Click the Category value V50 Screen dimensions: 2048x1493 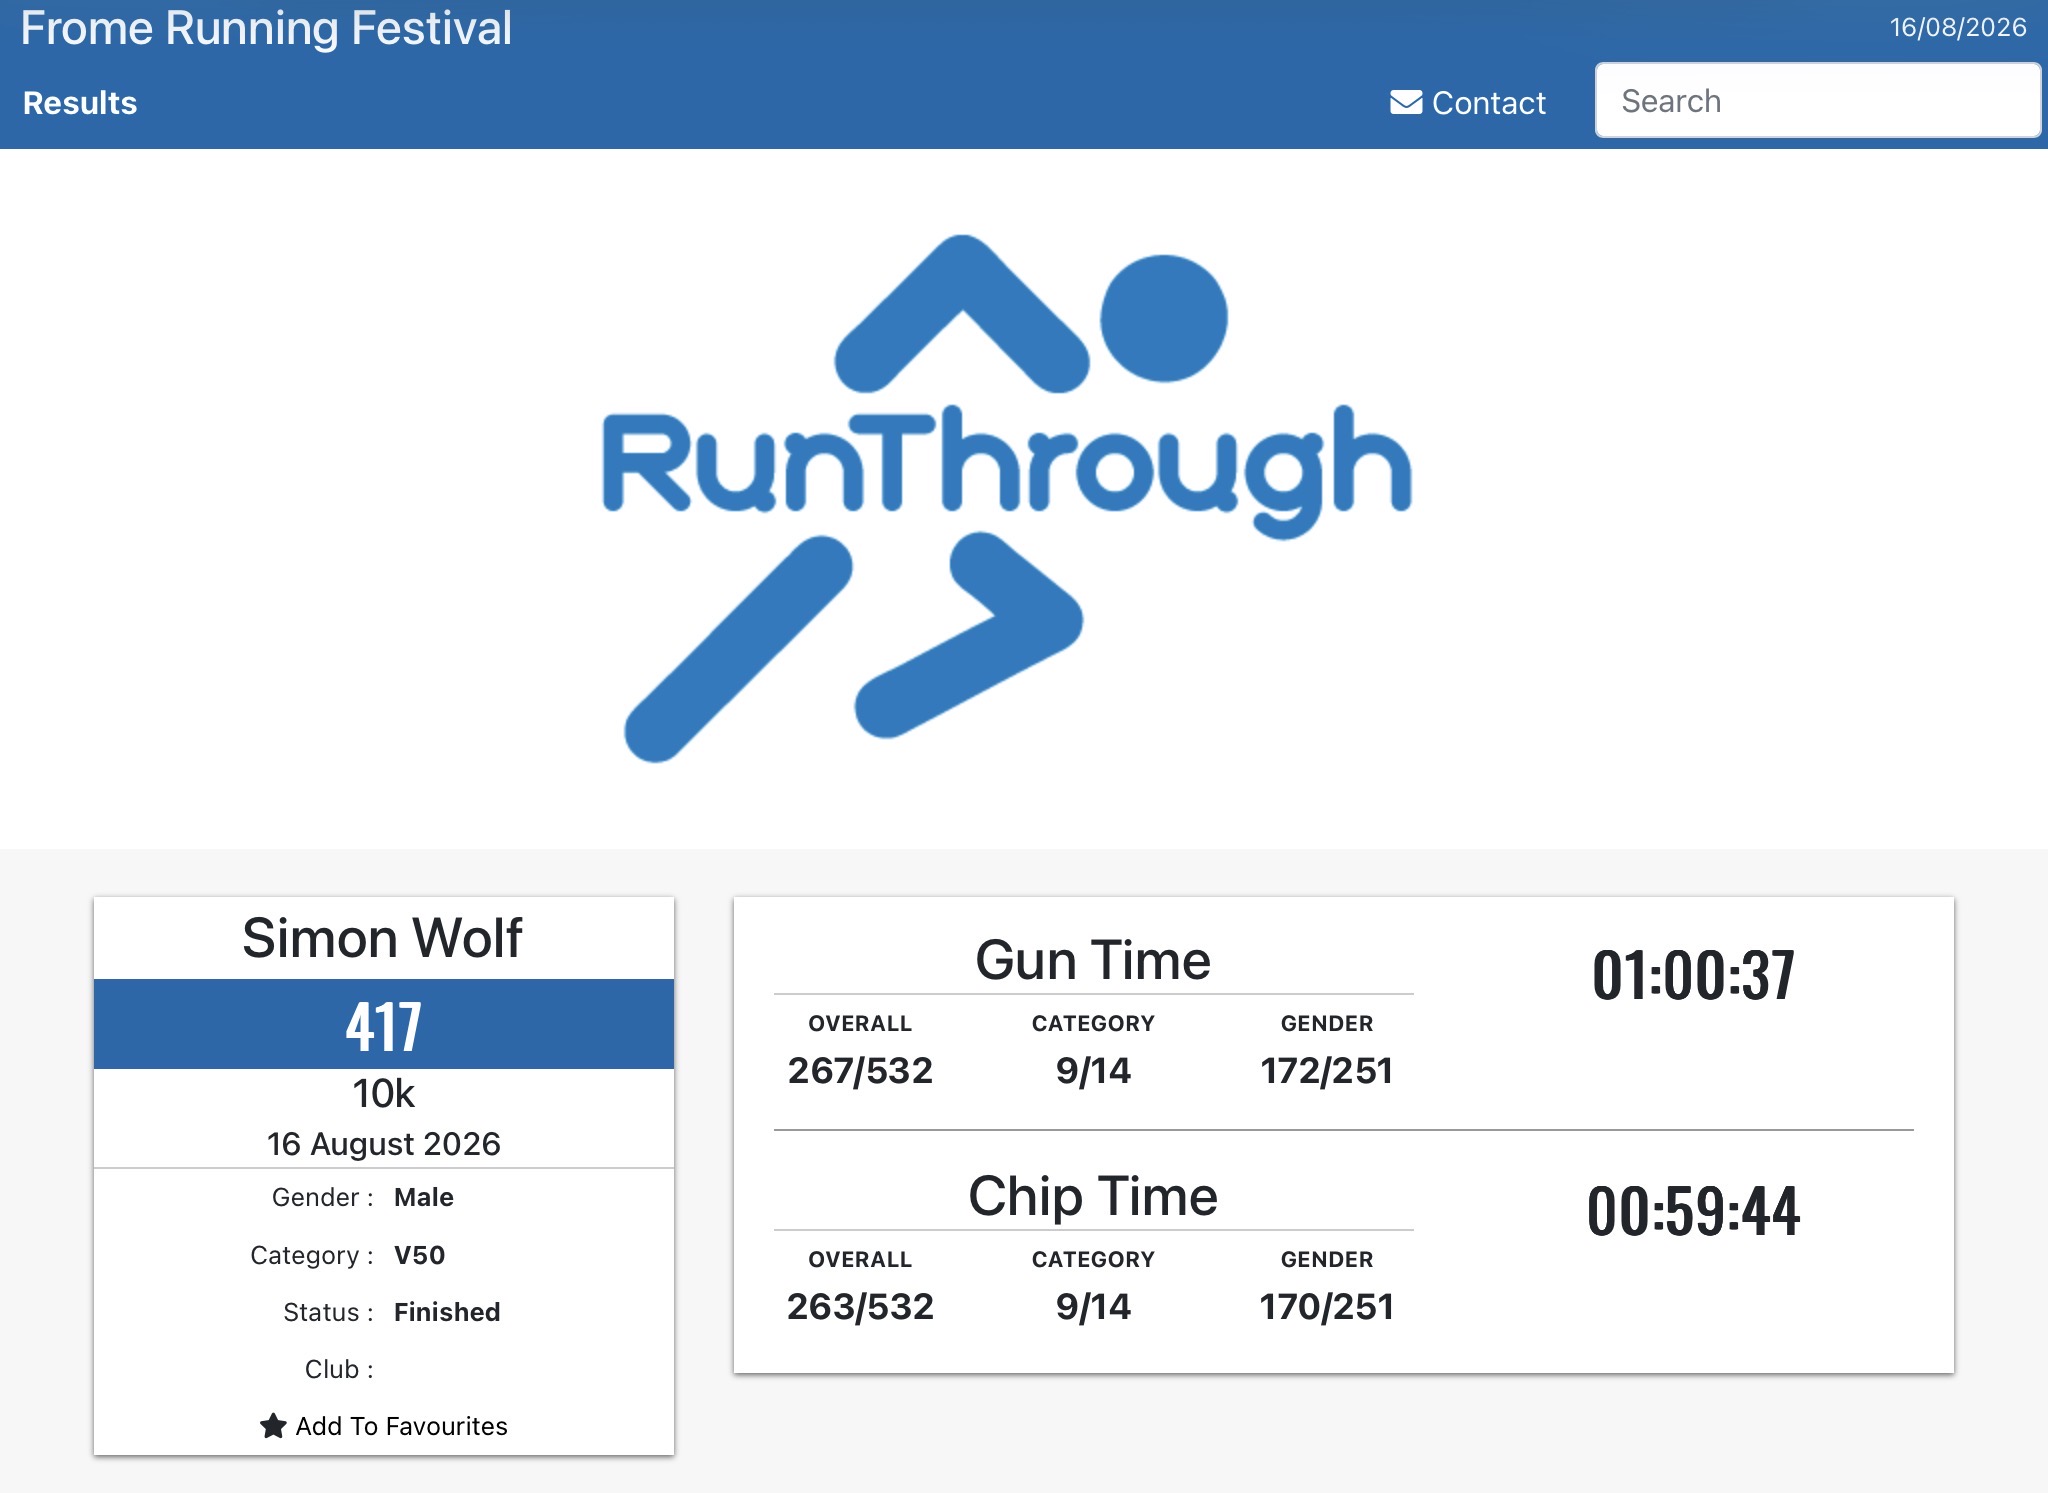click(x=420, y=1255)
